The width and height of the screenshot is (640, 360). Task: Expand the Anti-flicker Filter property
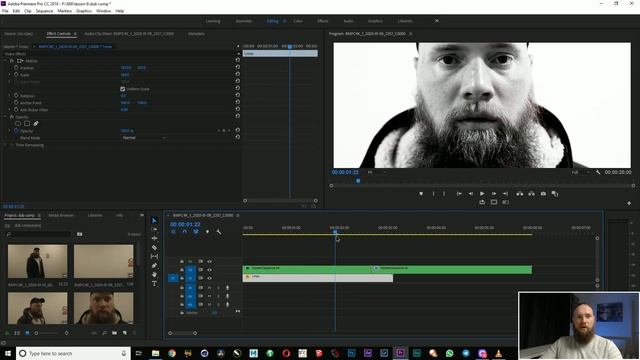coord(10,109)
